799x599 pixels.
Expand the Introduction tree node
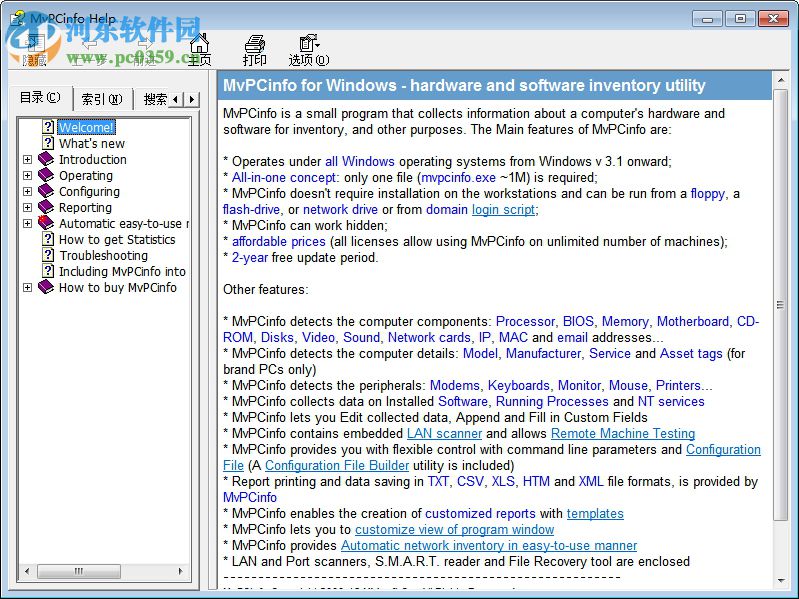point(28,159)
